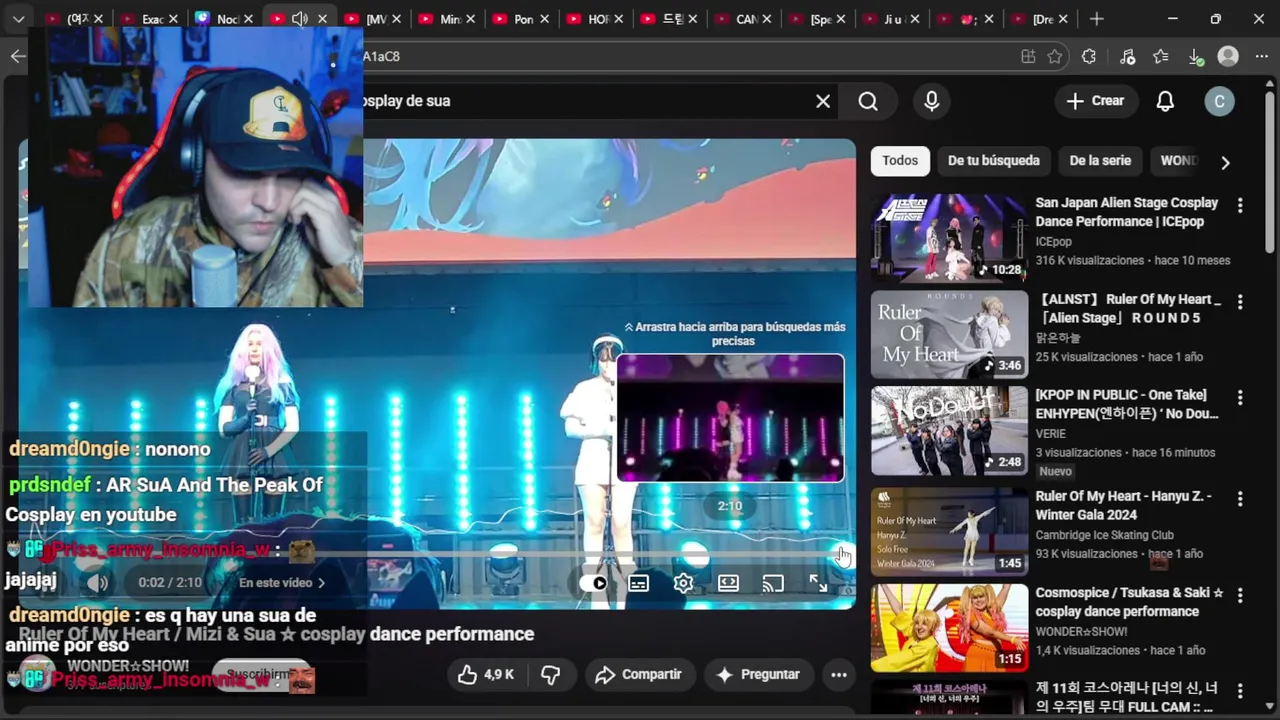Open '【ALNST】Ruler Of My Heart' video link

pos(1128,308)
